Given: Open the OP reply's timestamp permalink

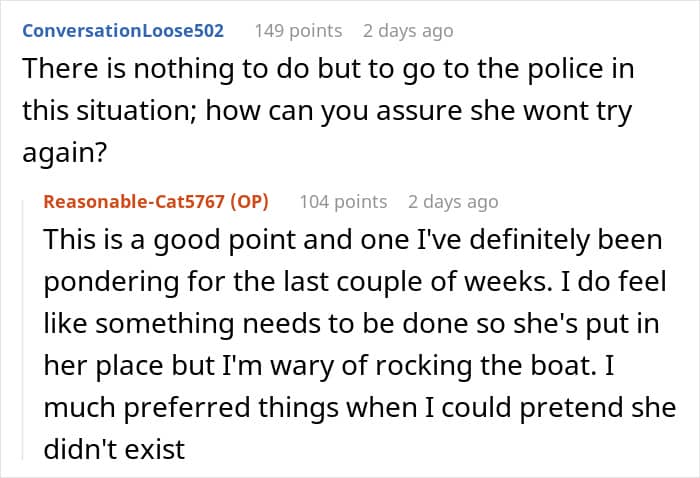Looking at the screenshot, I should (452, 201).
